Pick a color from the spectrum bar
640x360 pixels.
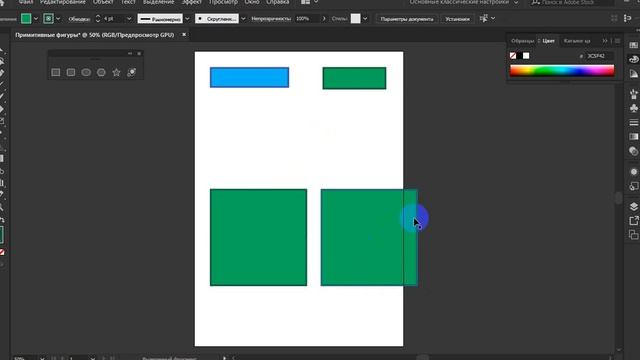(x=562, y=71)
